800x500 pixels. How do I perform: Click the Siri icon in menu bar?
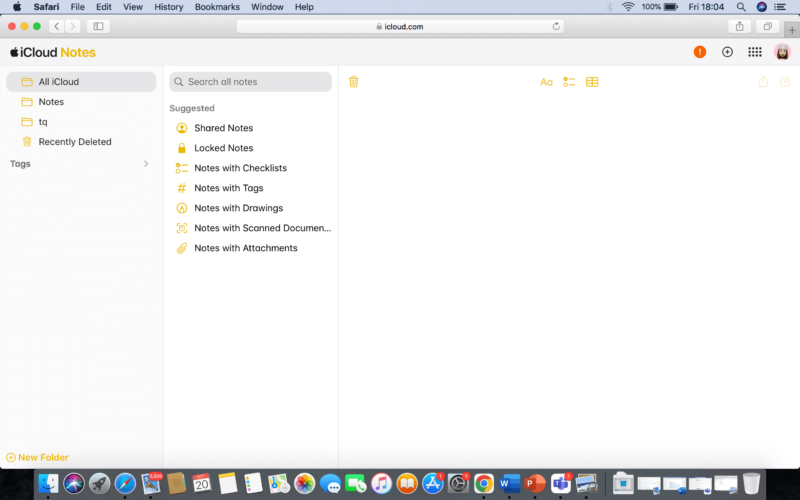click(762, 7)
